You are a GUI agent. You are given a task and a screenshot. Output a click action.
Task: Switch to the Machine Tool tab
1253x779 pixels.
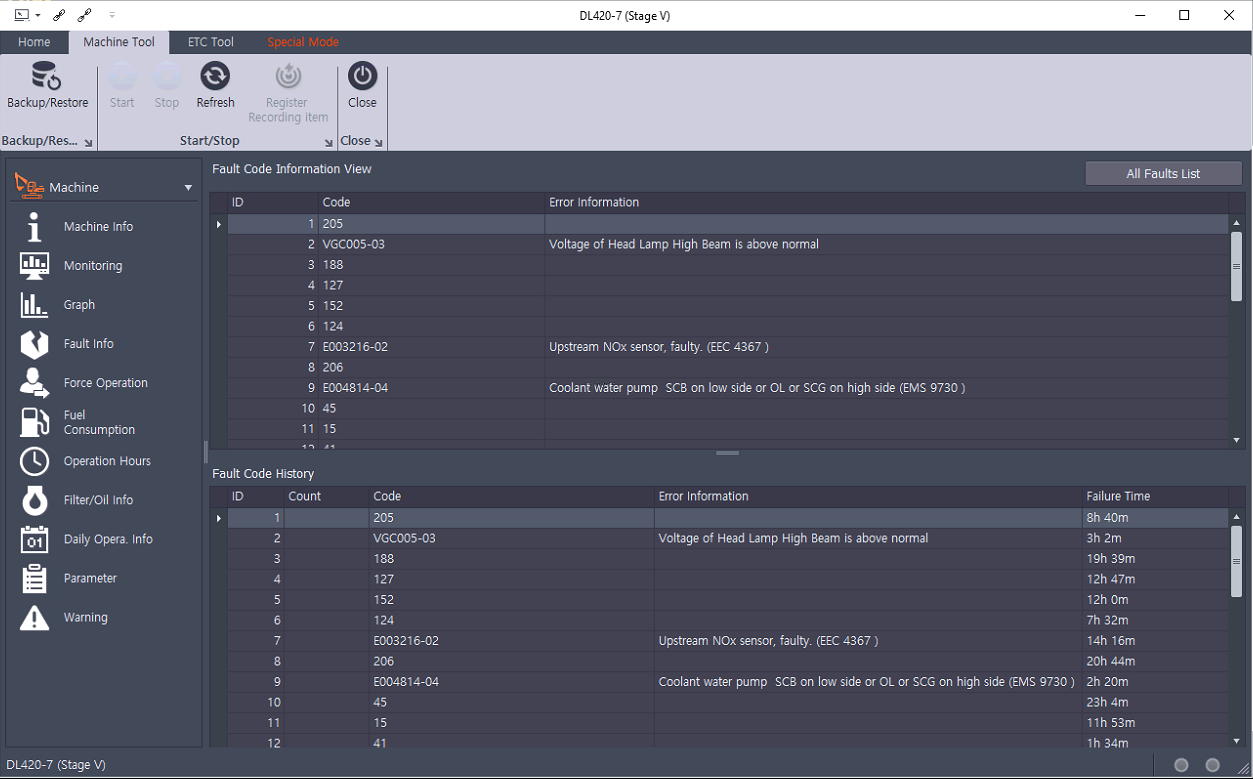pos(119,42)
